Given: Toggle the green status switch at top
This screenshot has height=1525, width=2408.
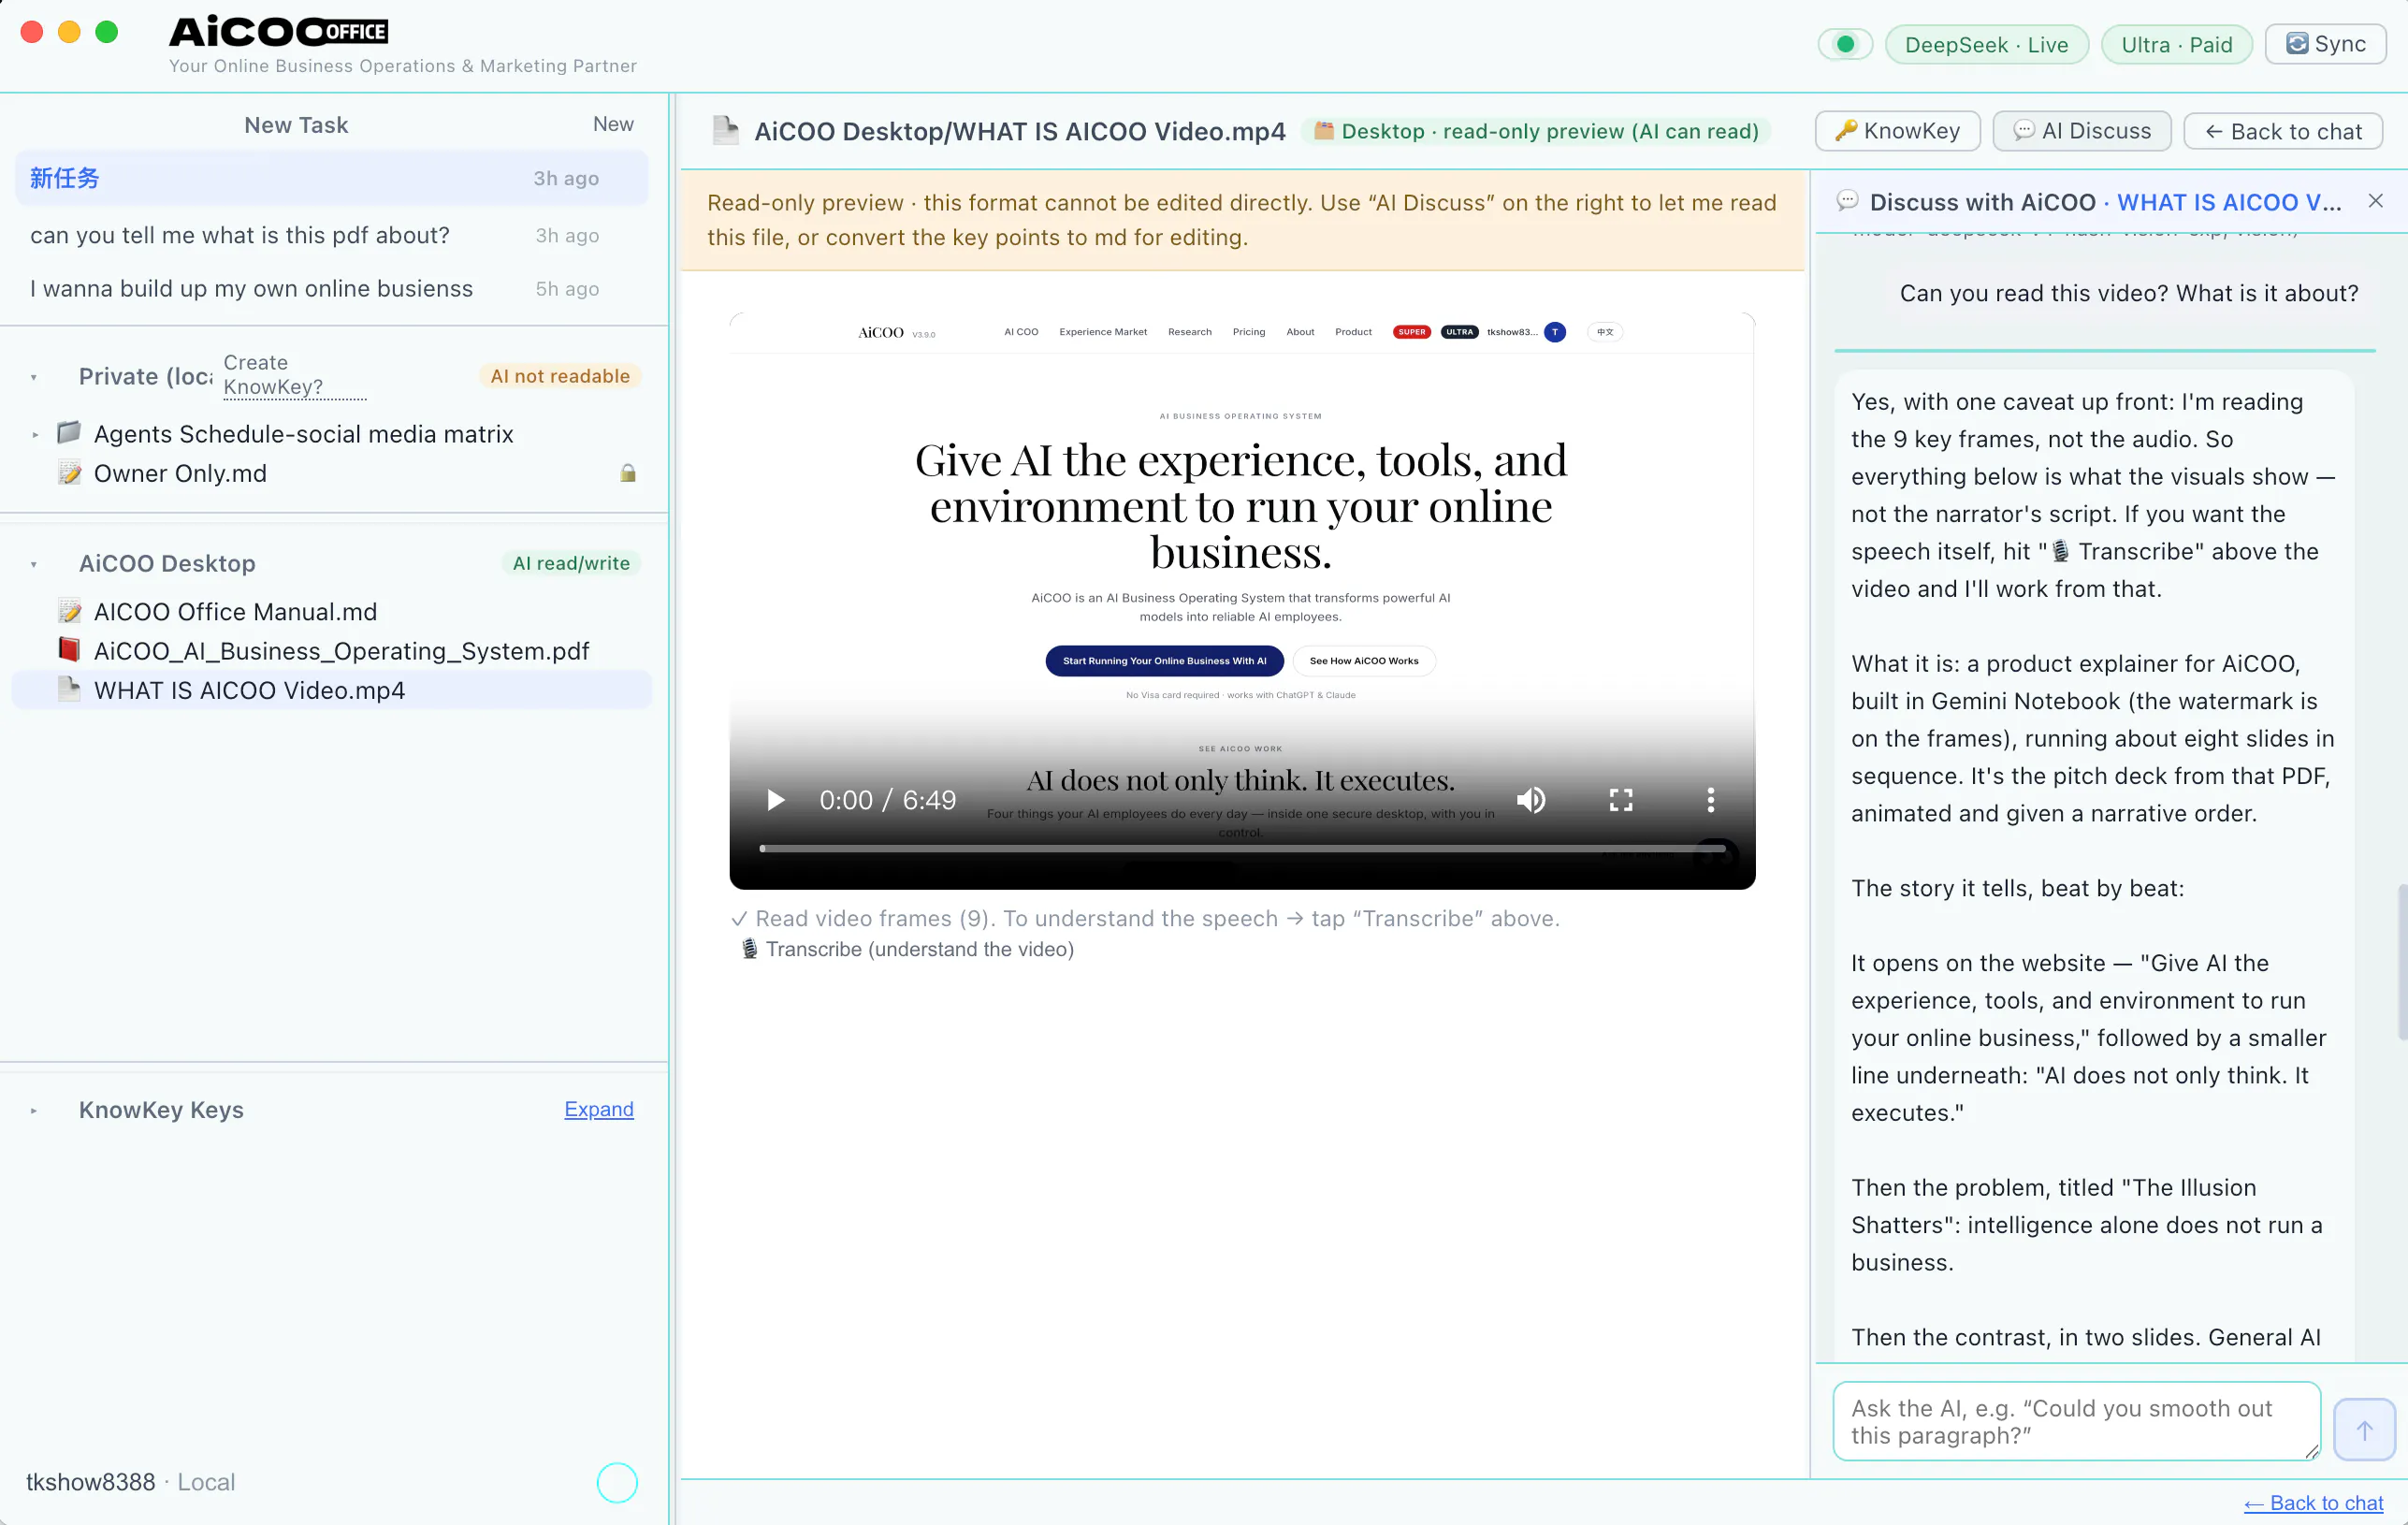Looking at the screenshot, I should 1845,44.
